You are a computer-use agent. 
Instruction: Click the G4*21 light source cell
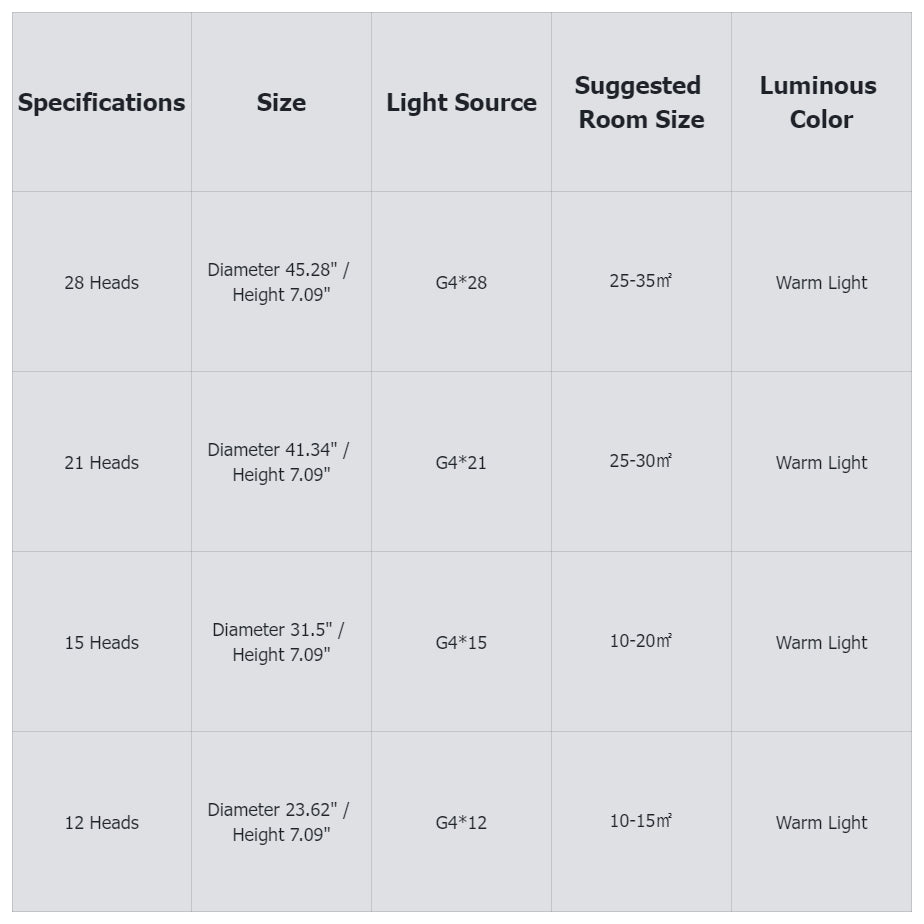click(x=461, y=462)
